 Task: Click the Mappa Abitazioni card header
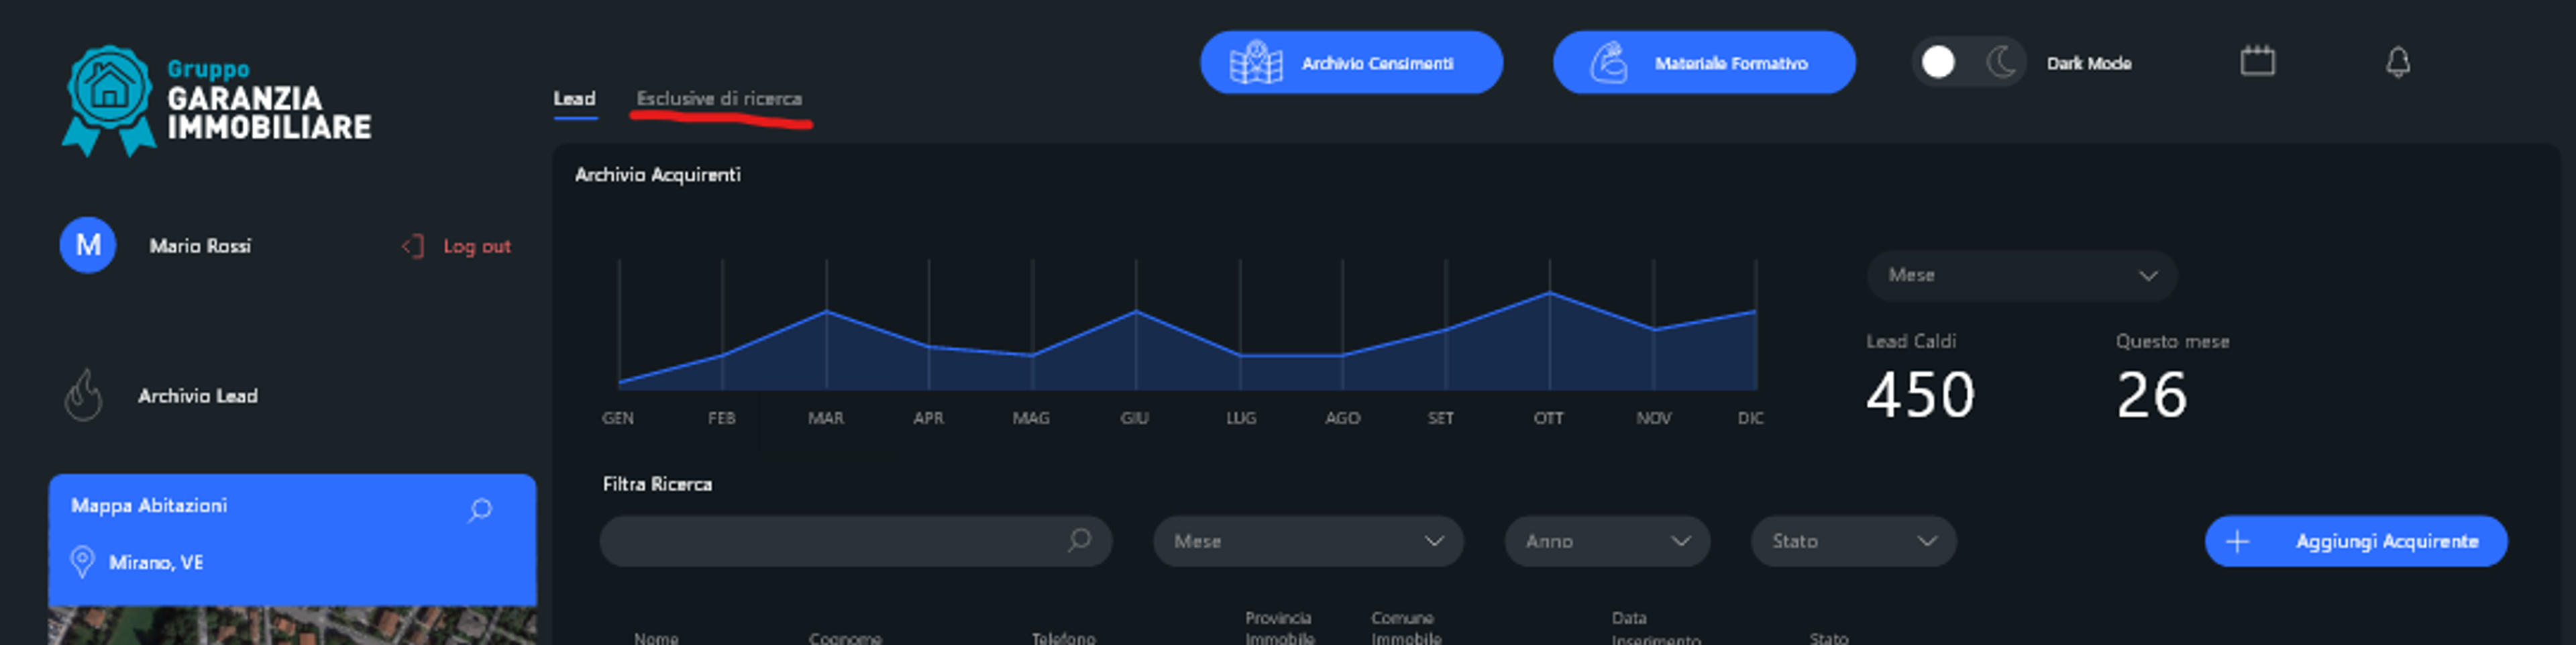(x=292, y=540)
